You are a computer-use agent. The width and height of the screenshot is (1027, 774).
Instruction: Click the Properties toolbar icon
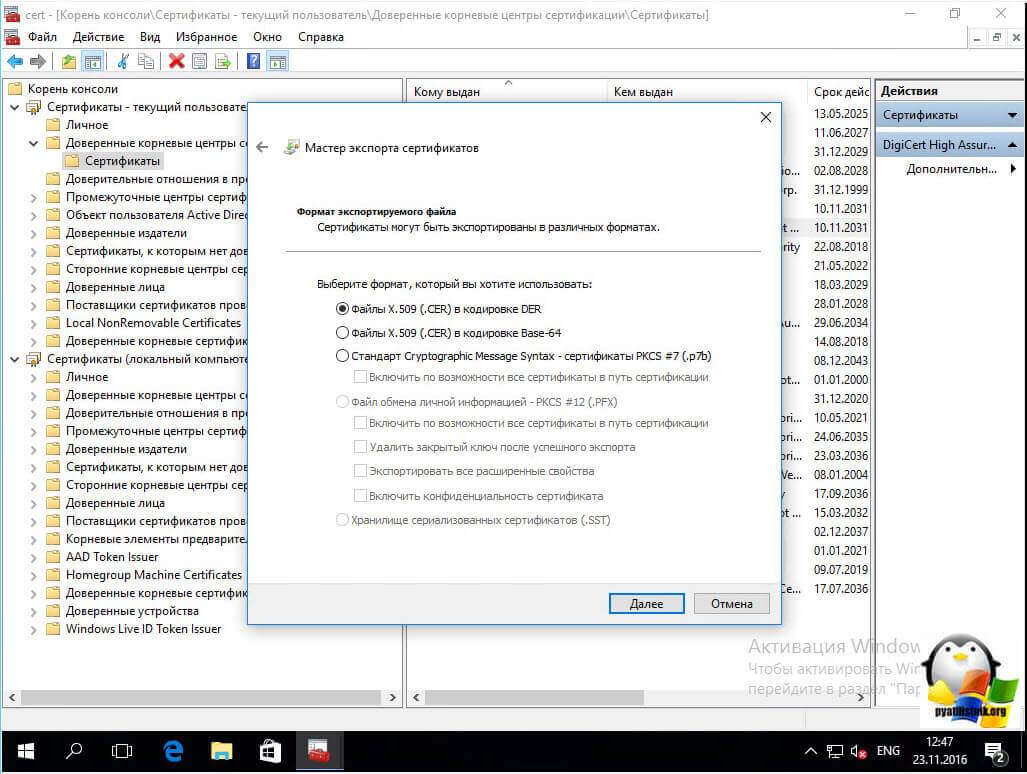point(200,62)
